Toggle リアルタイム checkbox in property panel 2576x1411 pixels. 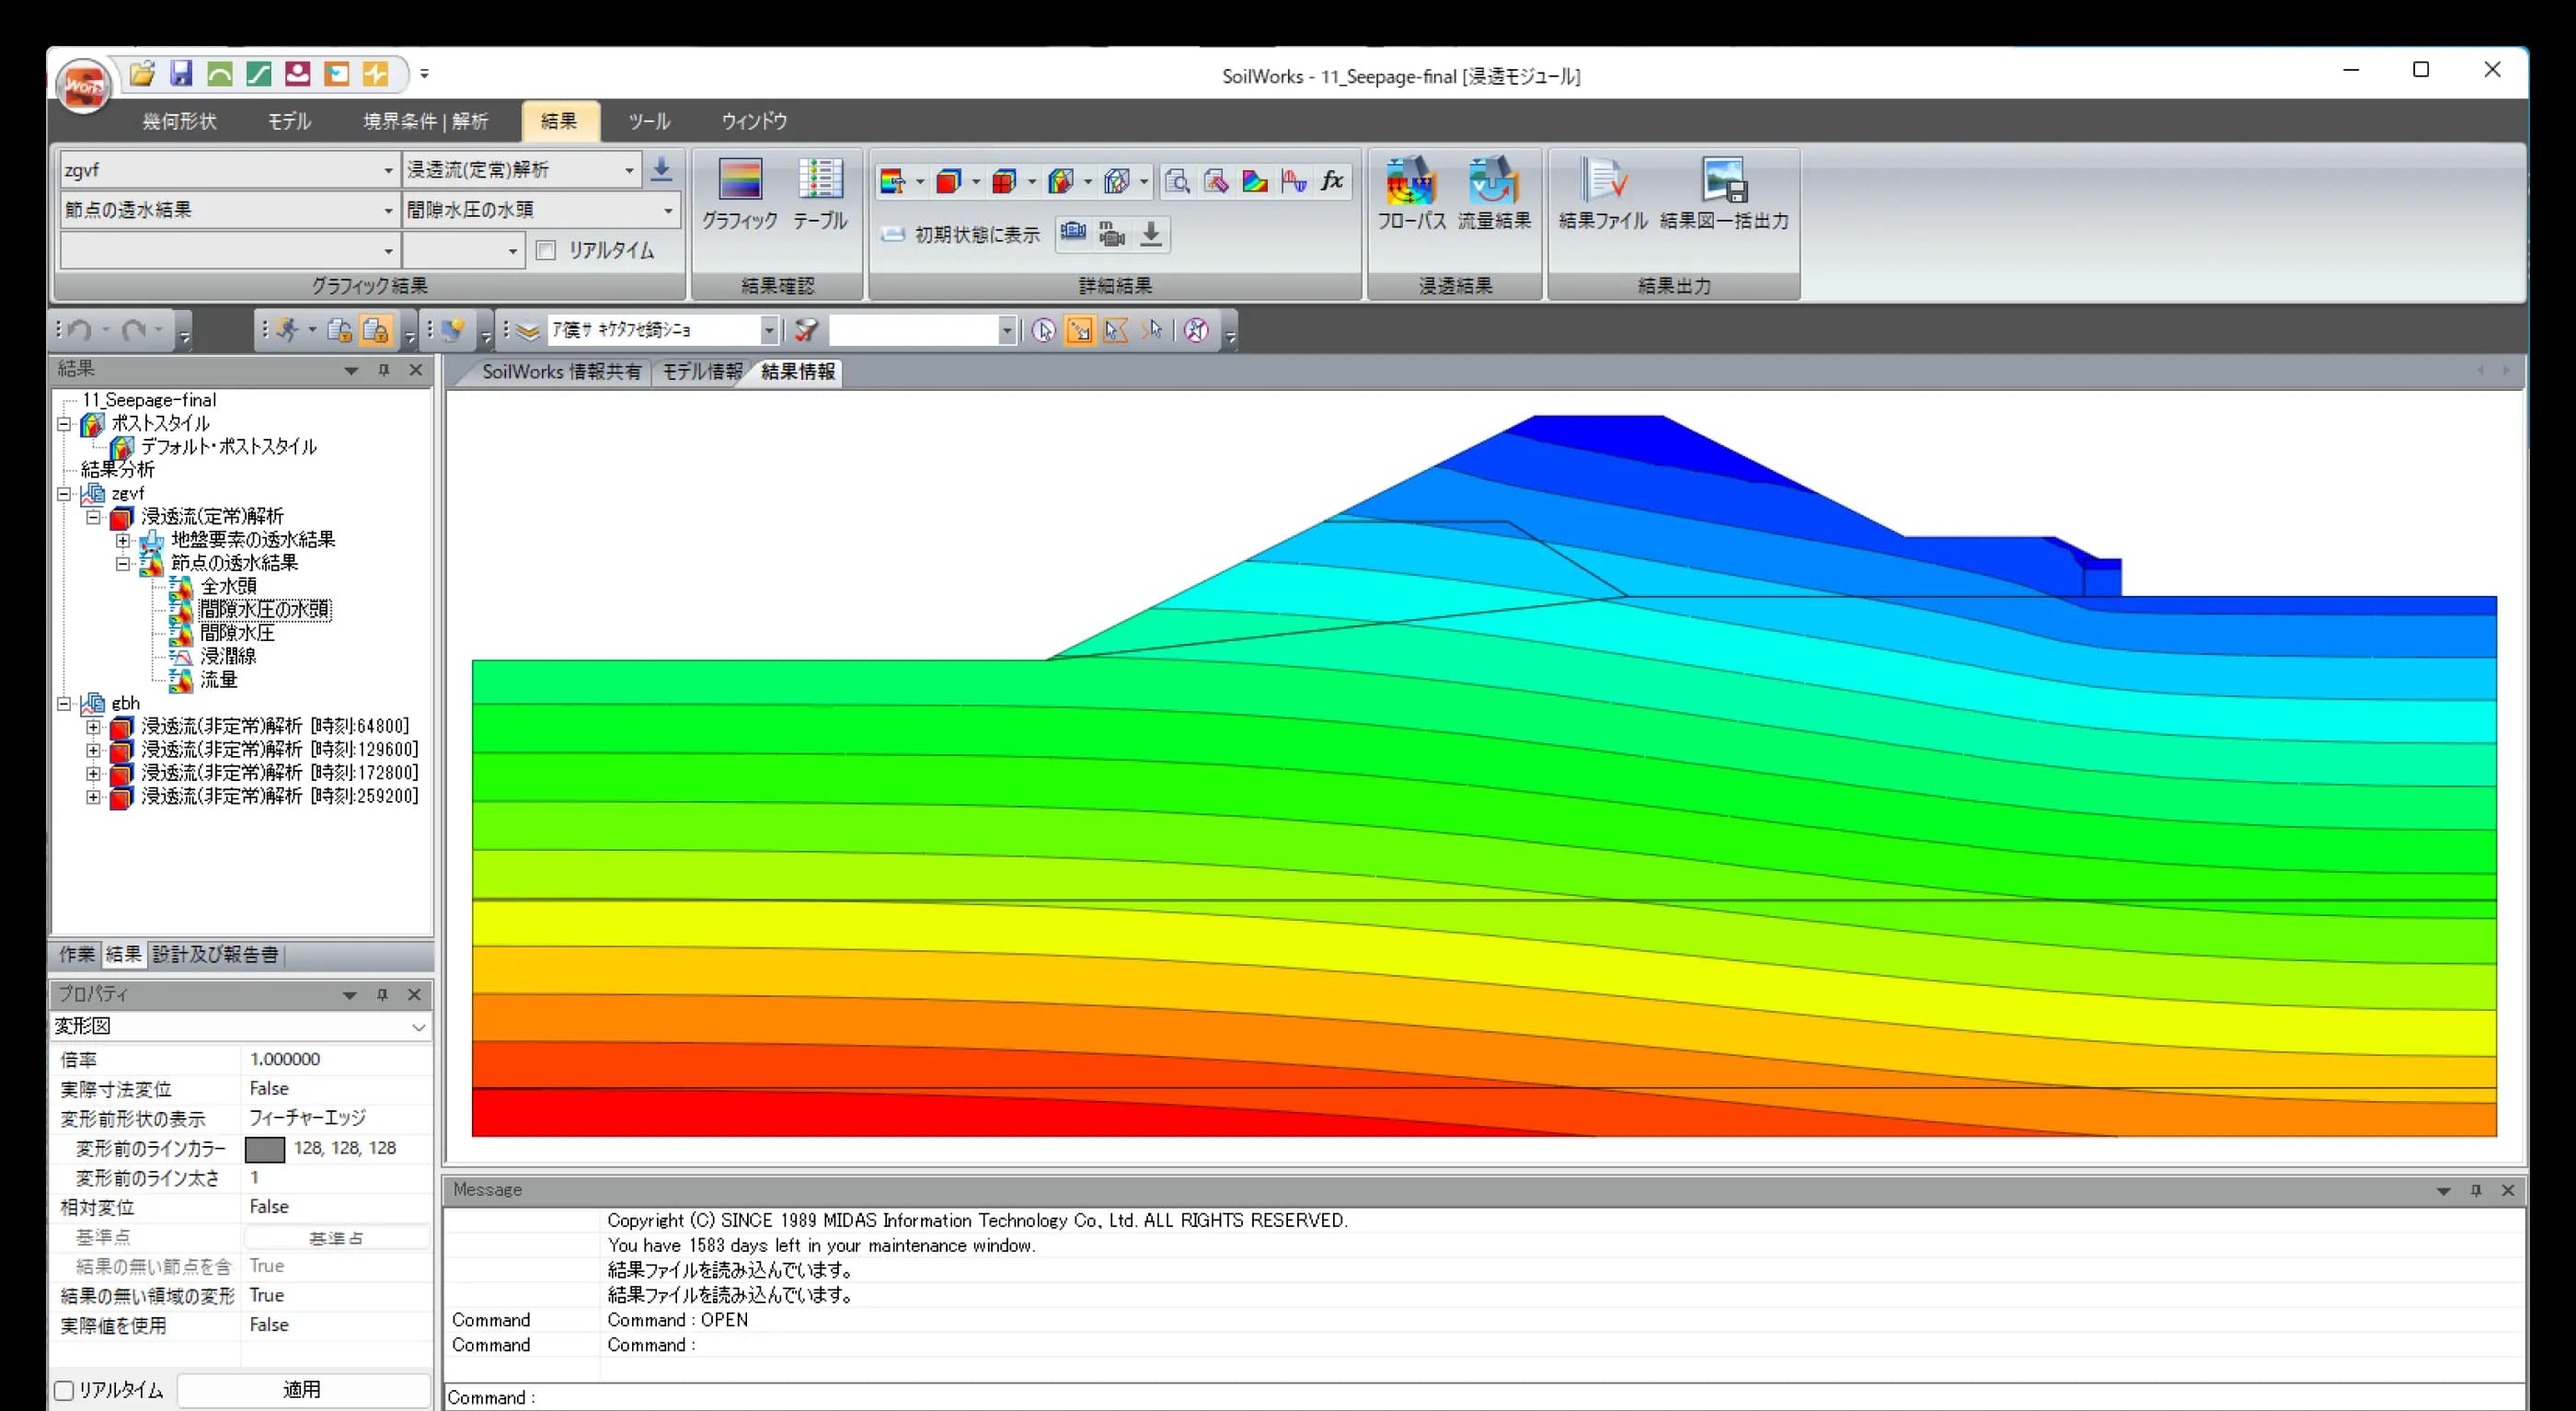coord(64,1390)
